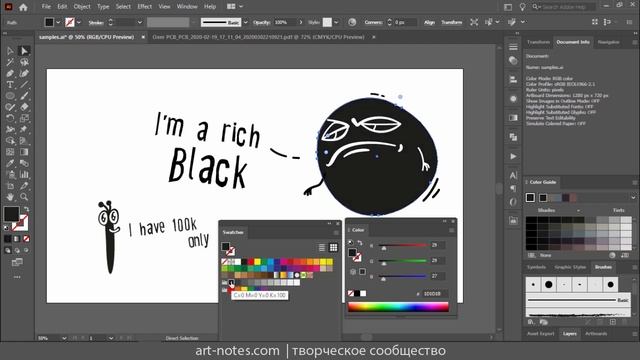Select the Hand tool

point(10,197)
